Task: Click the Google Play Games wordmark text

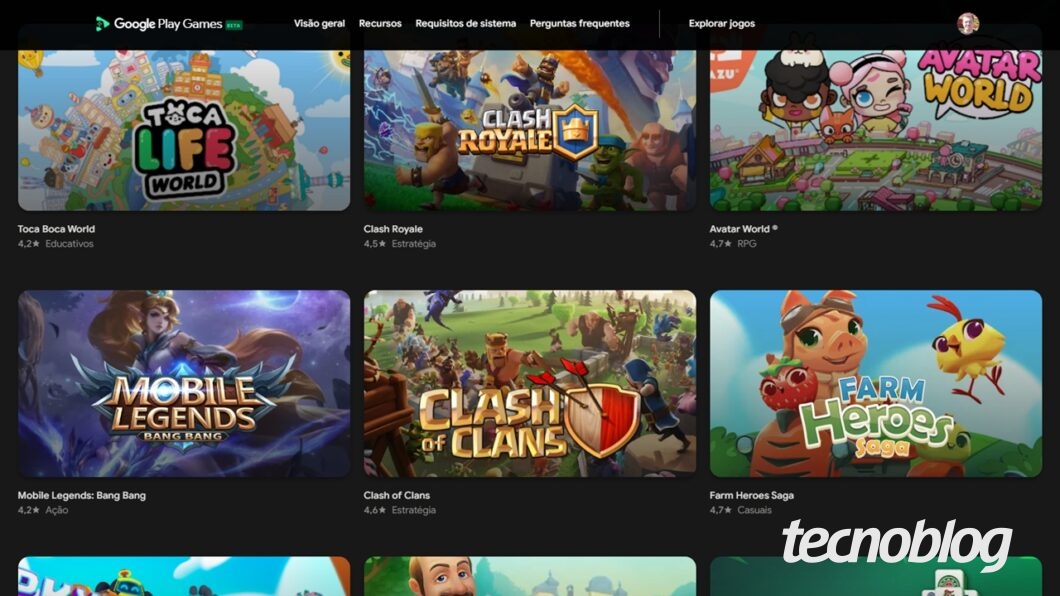Action: [x=168, y=24]
